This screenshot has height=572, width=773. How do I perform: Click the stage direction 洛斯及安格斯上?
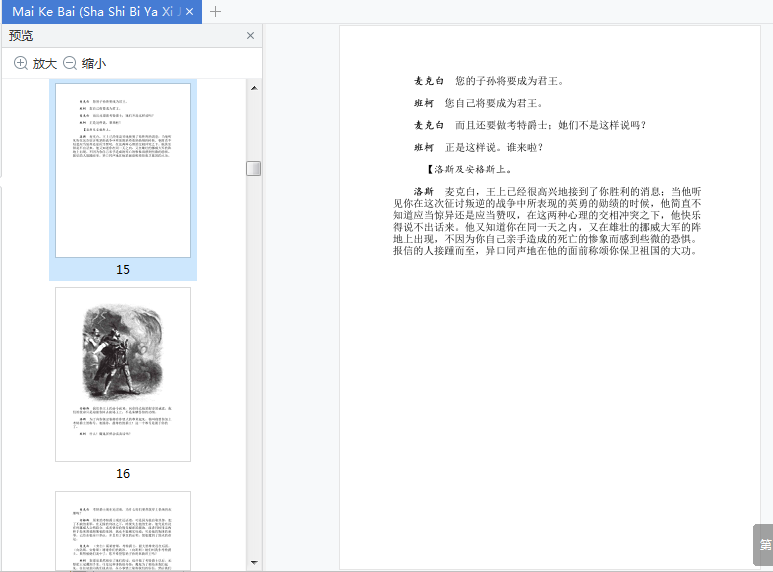point(470,170)
